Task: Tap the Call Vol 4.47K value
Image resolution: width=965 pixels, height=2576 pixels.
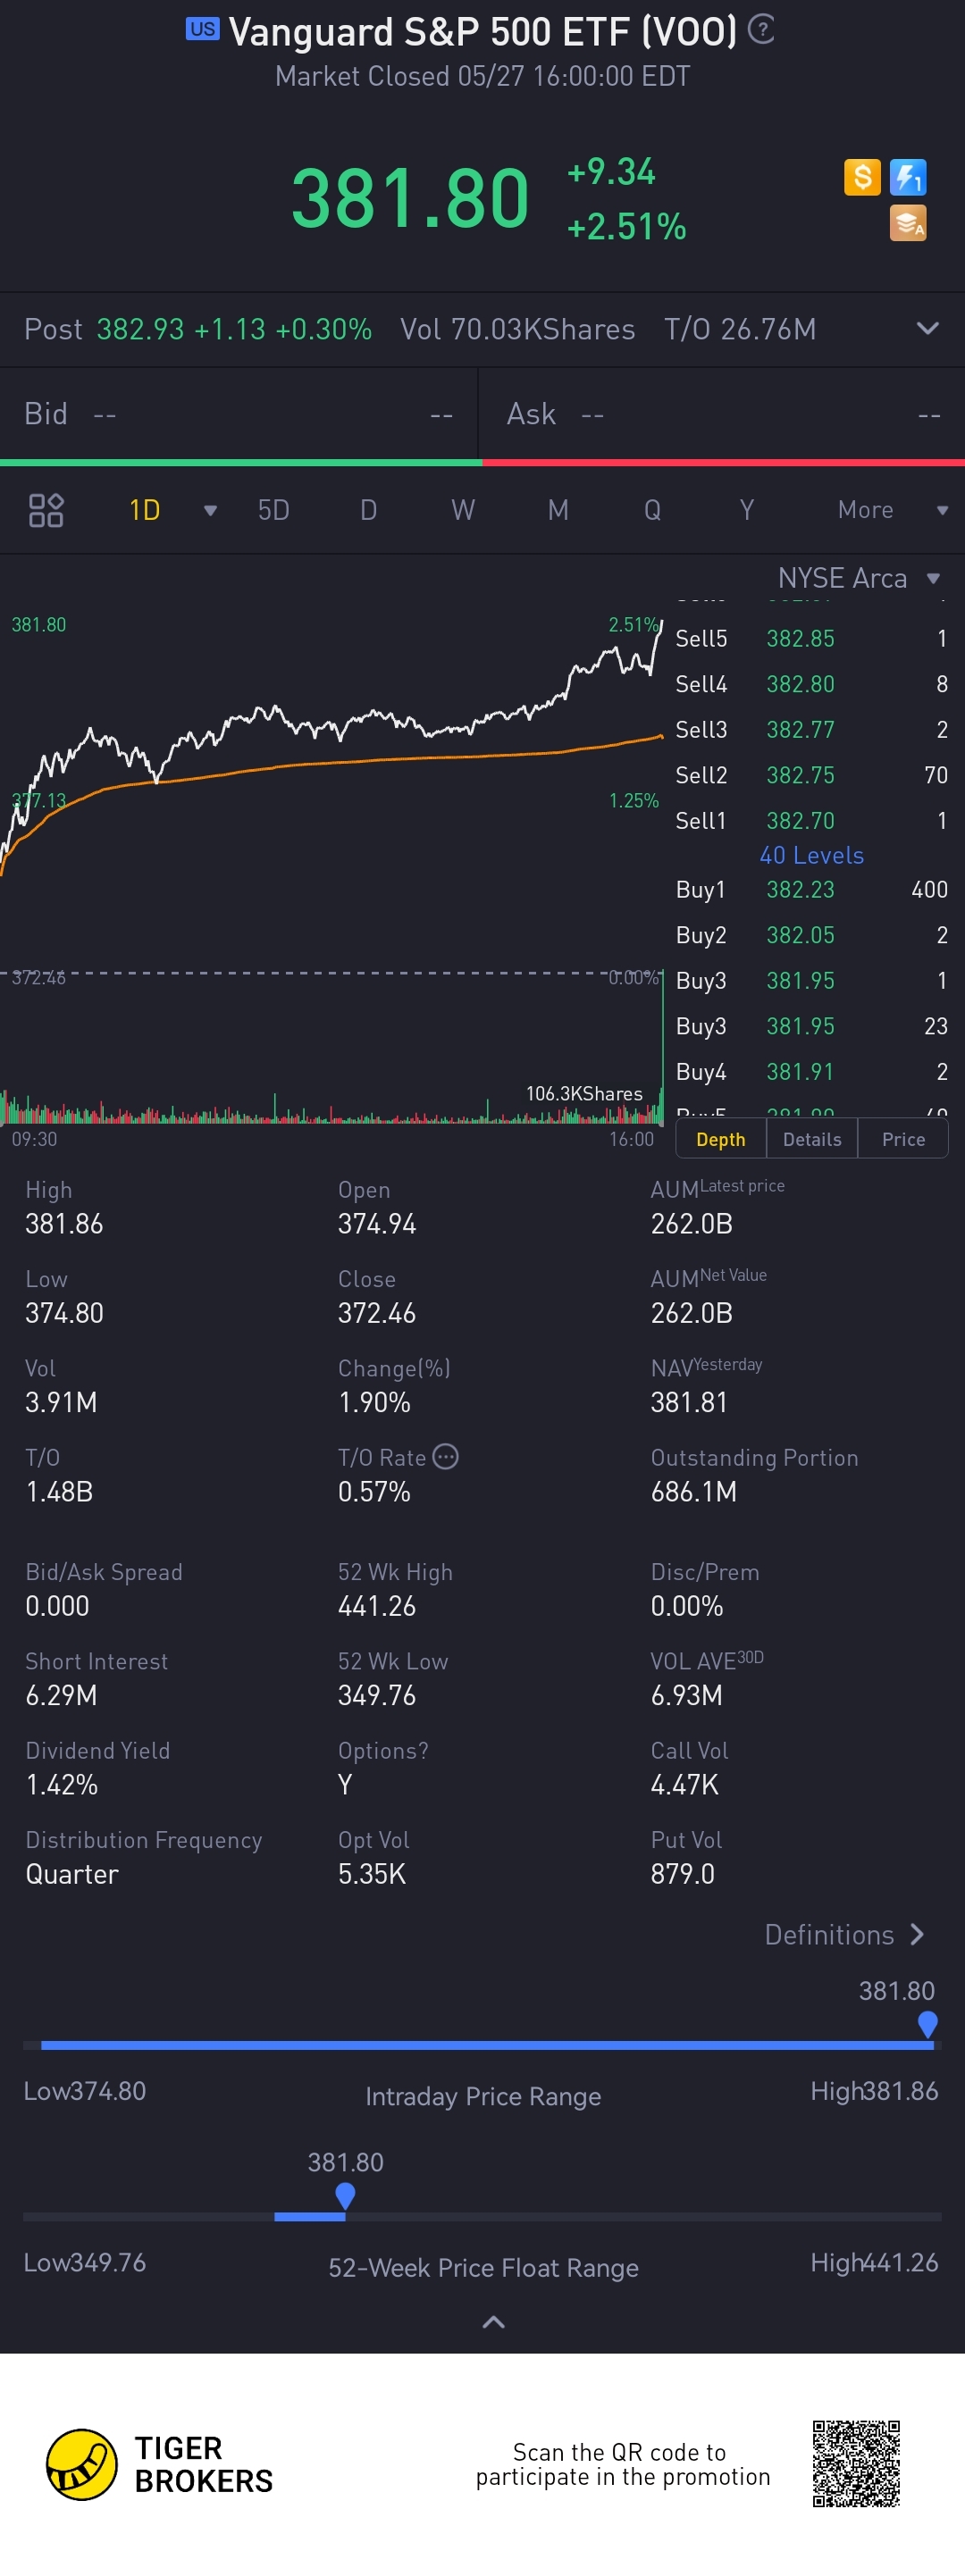Action: [685, 1784]
